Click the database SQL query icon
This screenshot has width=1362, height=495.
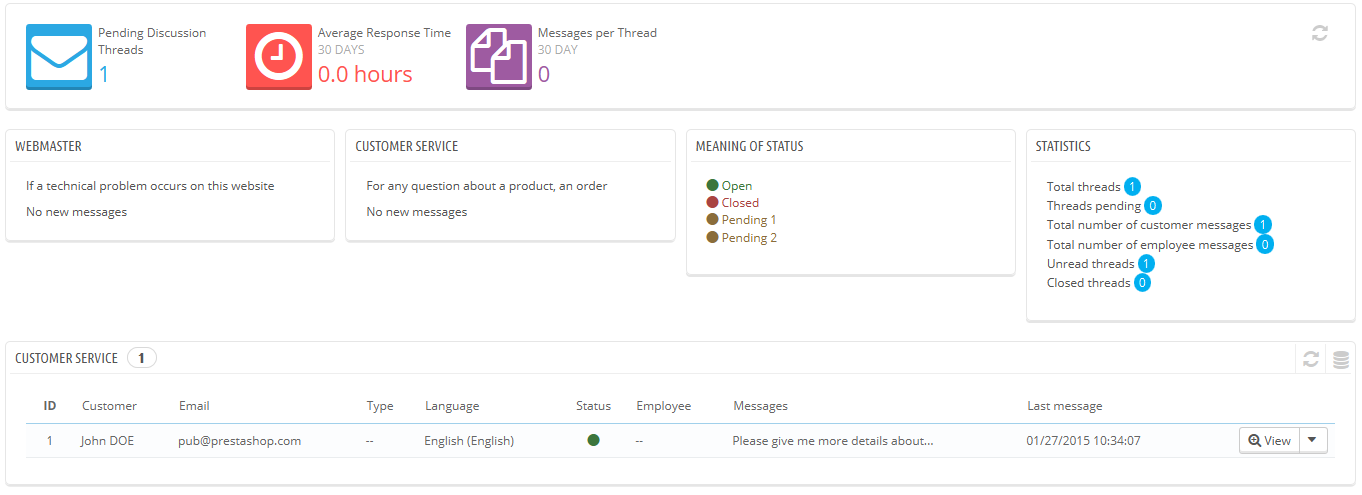(x=1341, y=359)
